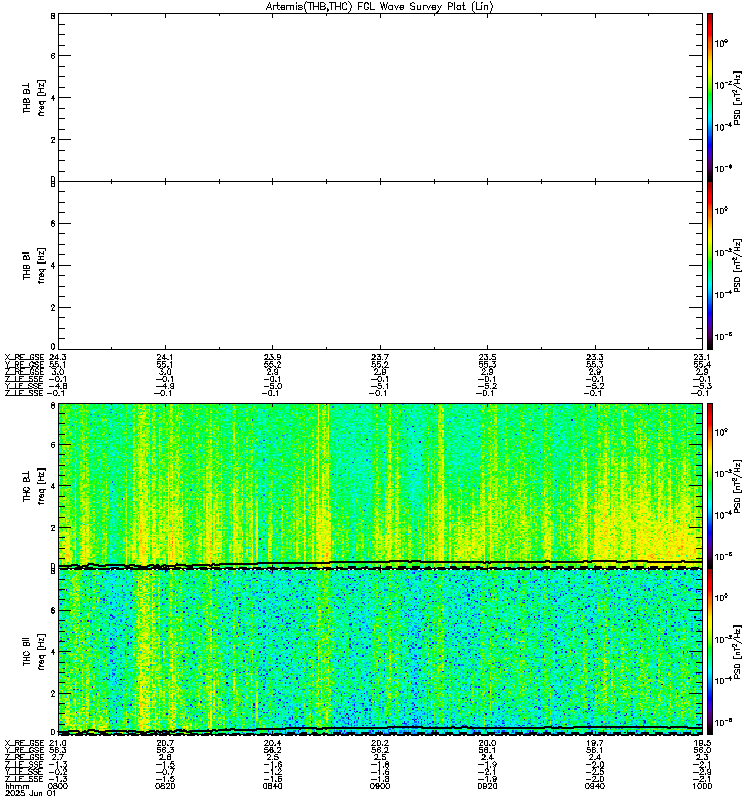The height and width of the screenshot is (800, 750).
Task: Click the date label '2025 Jun 01'
Action: coord(30,794)
